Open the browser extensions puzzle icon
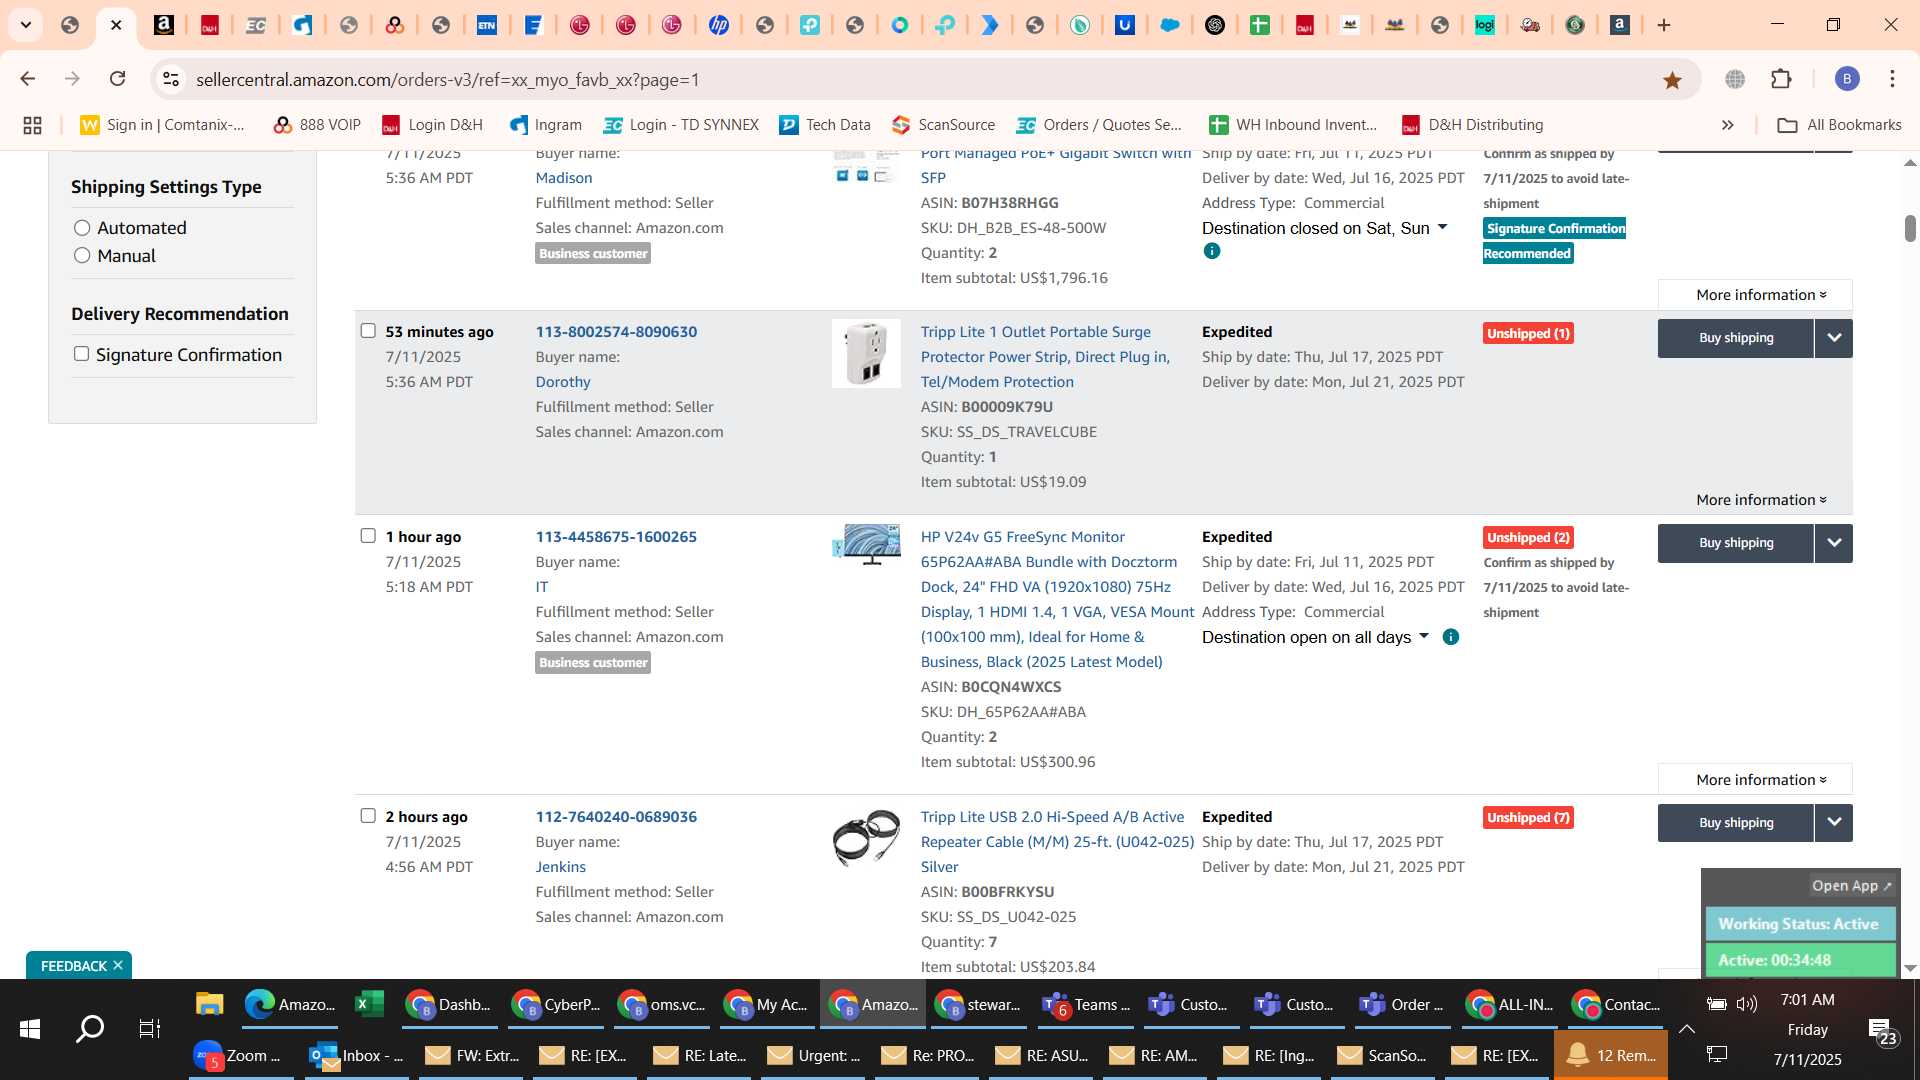1920x1080 pixels. click(1781, 79)
